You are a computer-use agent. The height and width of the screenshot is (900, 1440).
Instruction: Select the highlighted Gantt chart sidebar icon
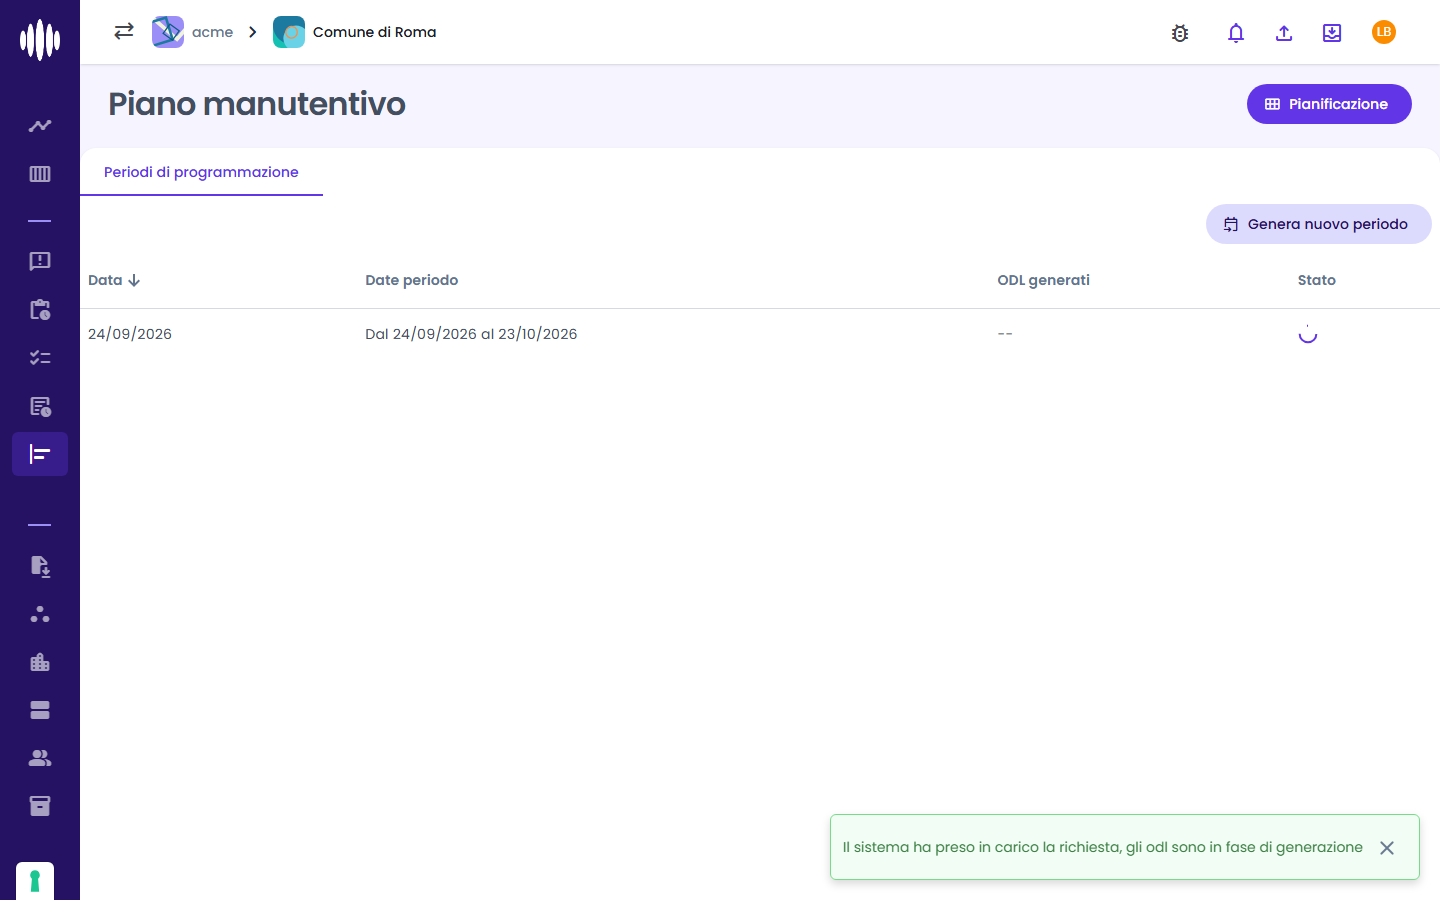pyautogui.click(x=40, y=454)
